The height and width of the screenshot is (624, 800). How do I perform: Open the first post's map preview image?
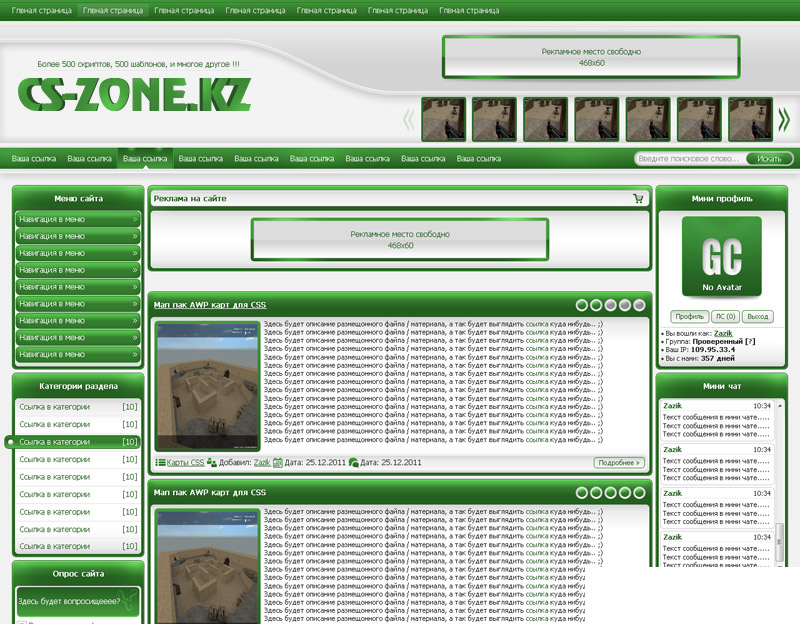click(208, 386)
